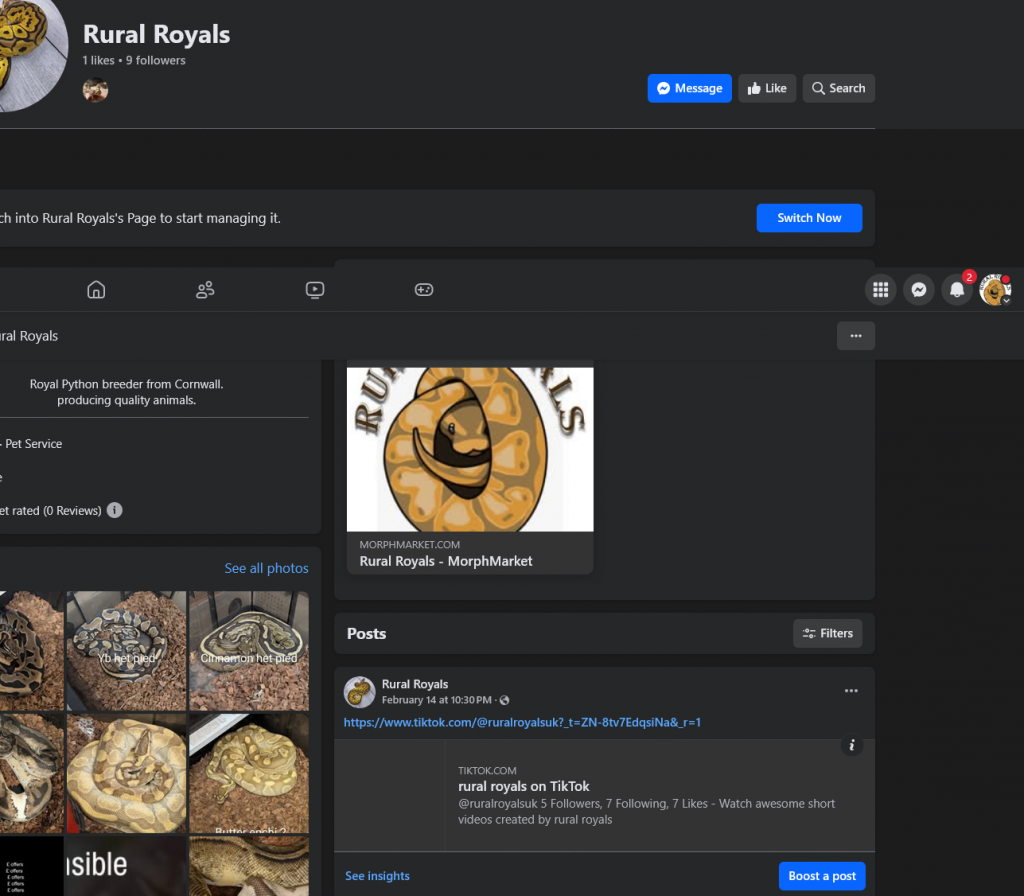
Task: Open the post Filters button
Action: pyautogui.click(x=827, y=633)
